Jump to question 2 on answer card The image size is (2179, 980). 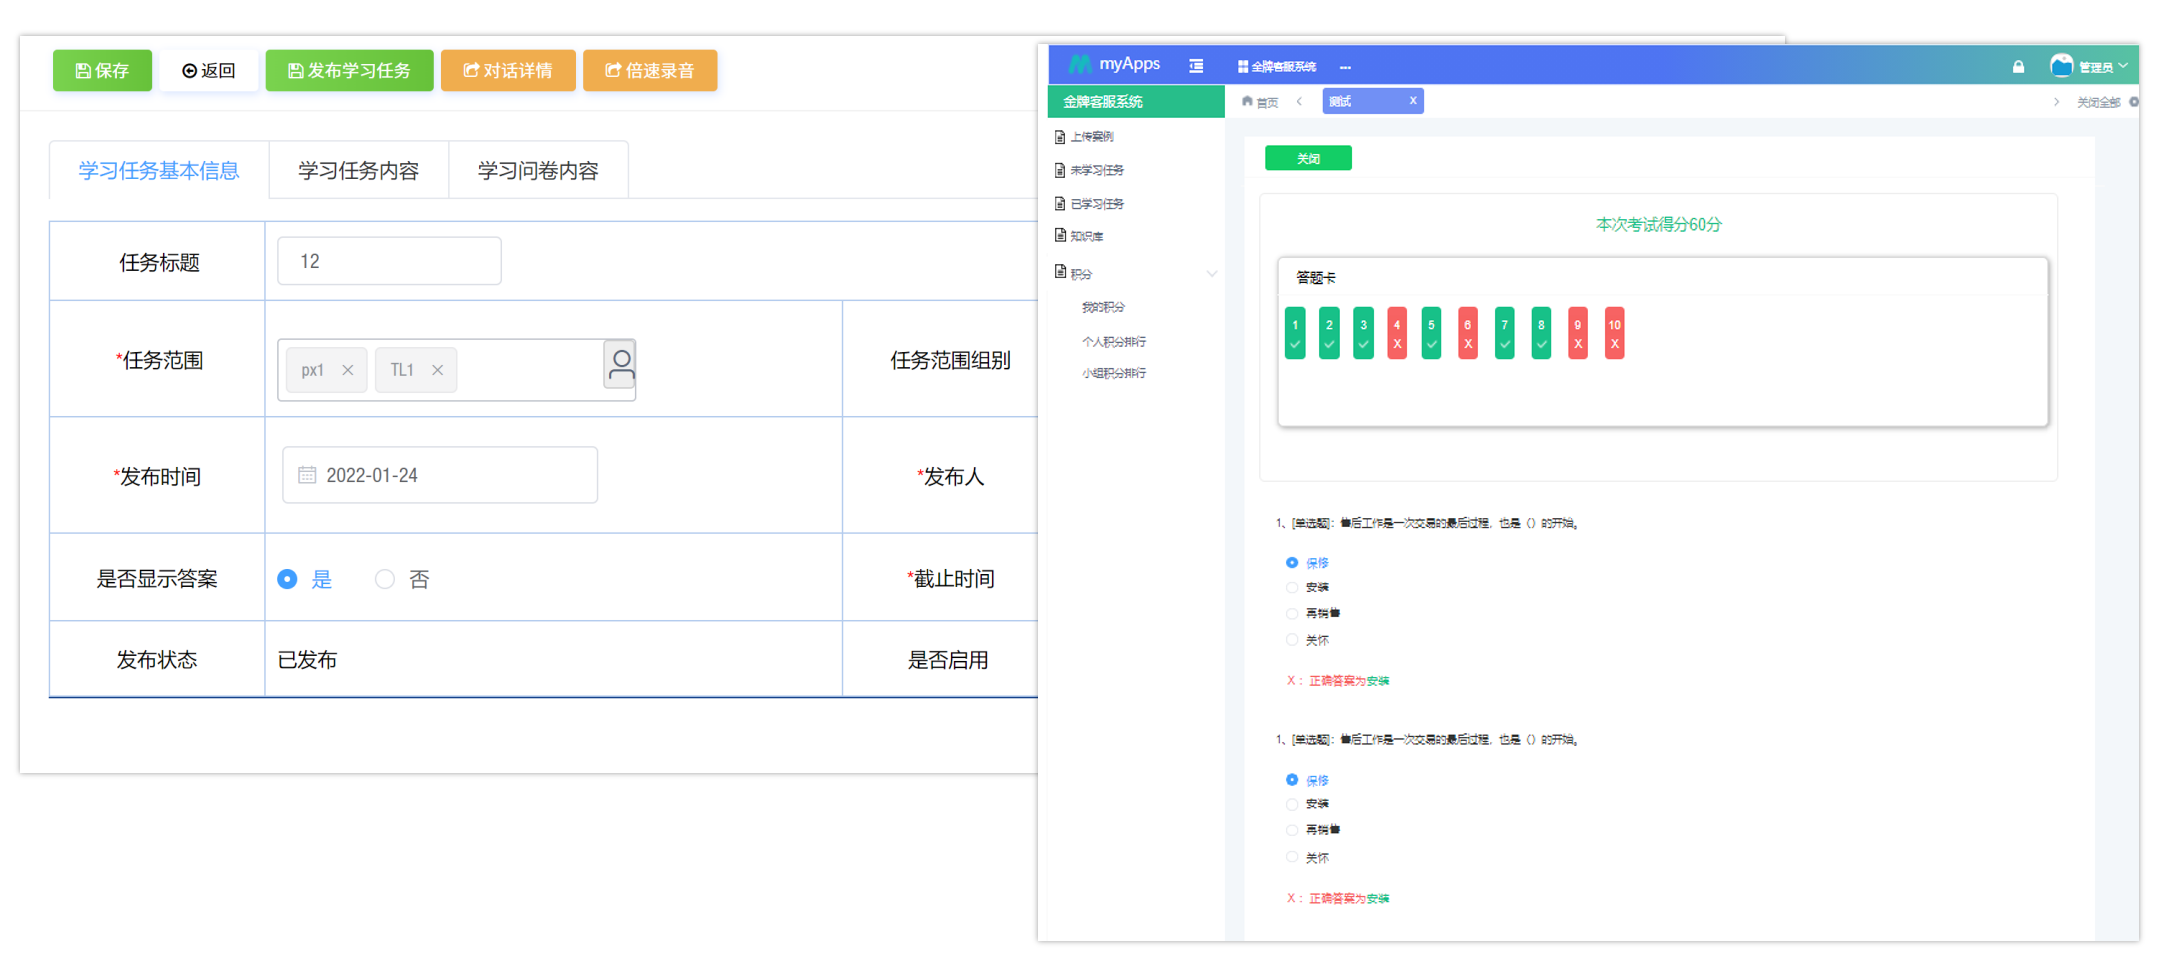[x=1329, y=333]
